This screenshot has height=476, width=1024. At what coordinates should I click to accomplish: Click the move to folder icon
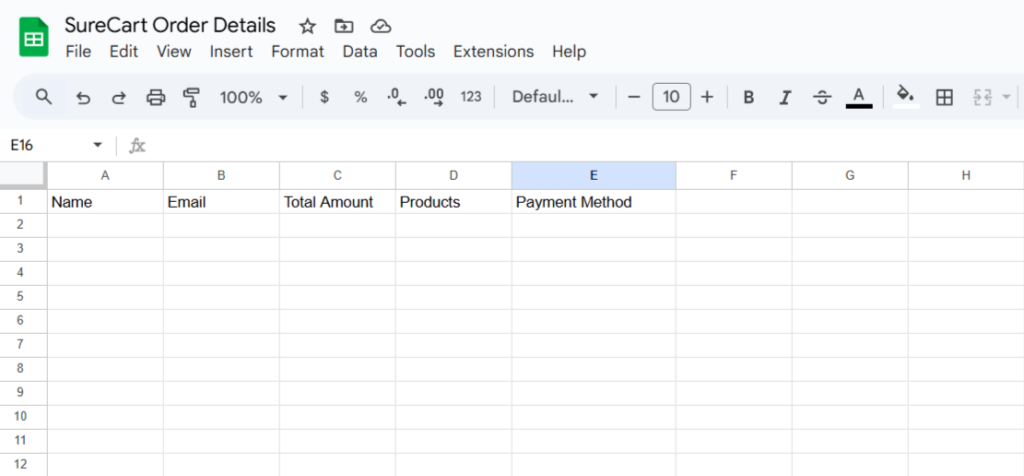[344, 26]
